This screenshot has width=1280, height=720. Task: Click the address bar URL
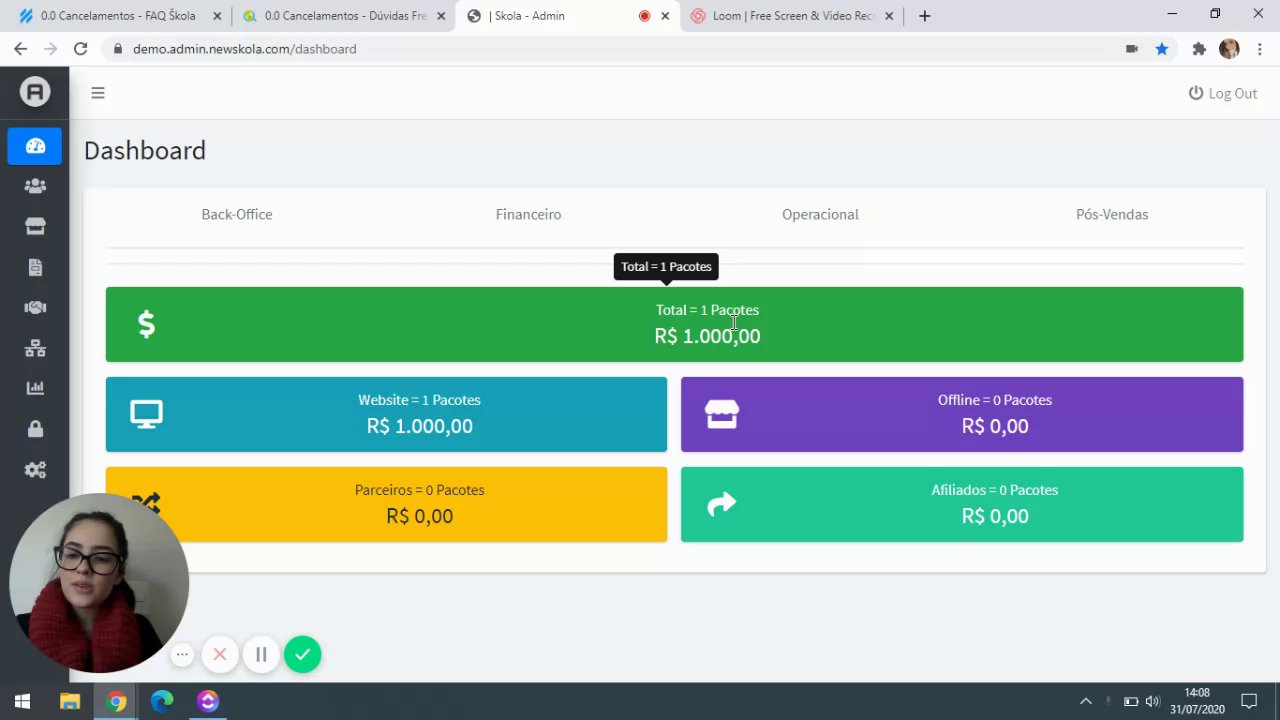click(x=244, y=49)
